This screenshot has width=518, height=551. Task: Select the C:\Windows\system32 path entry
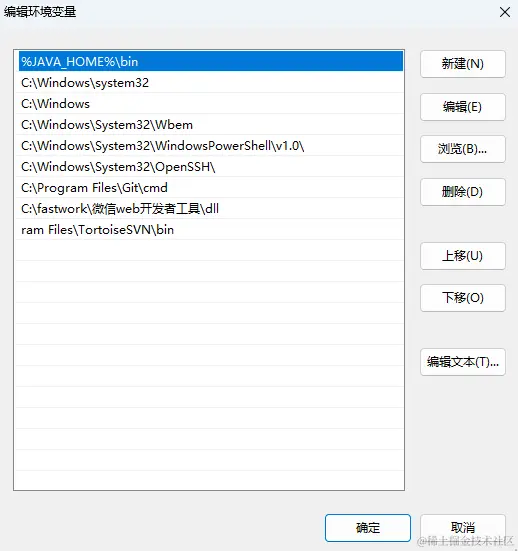pos(211,83)
